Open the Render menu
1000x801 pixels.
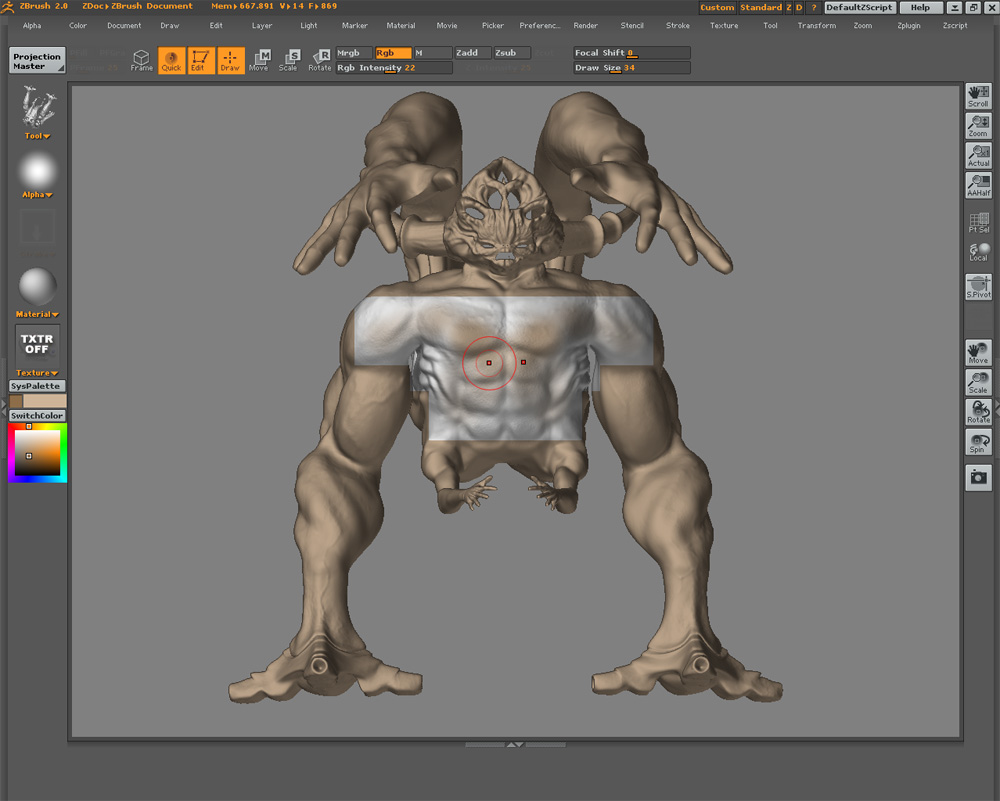pos(586,25)
